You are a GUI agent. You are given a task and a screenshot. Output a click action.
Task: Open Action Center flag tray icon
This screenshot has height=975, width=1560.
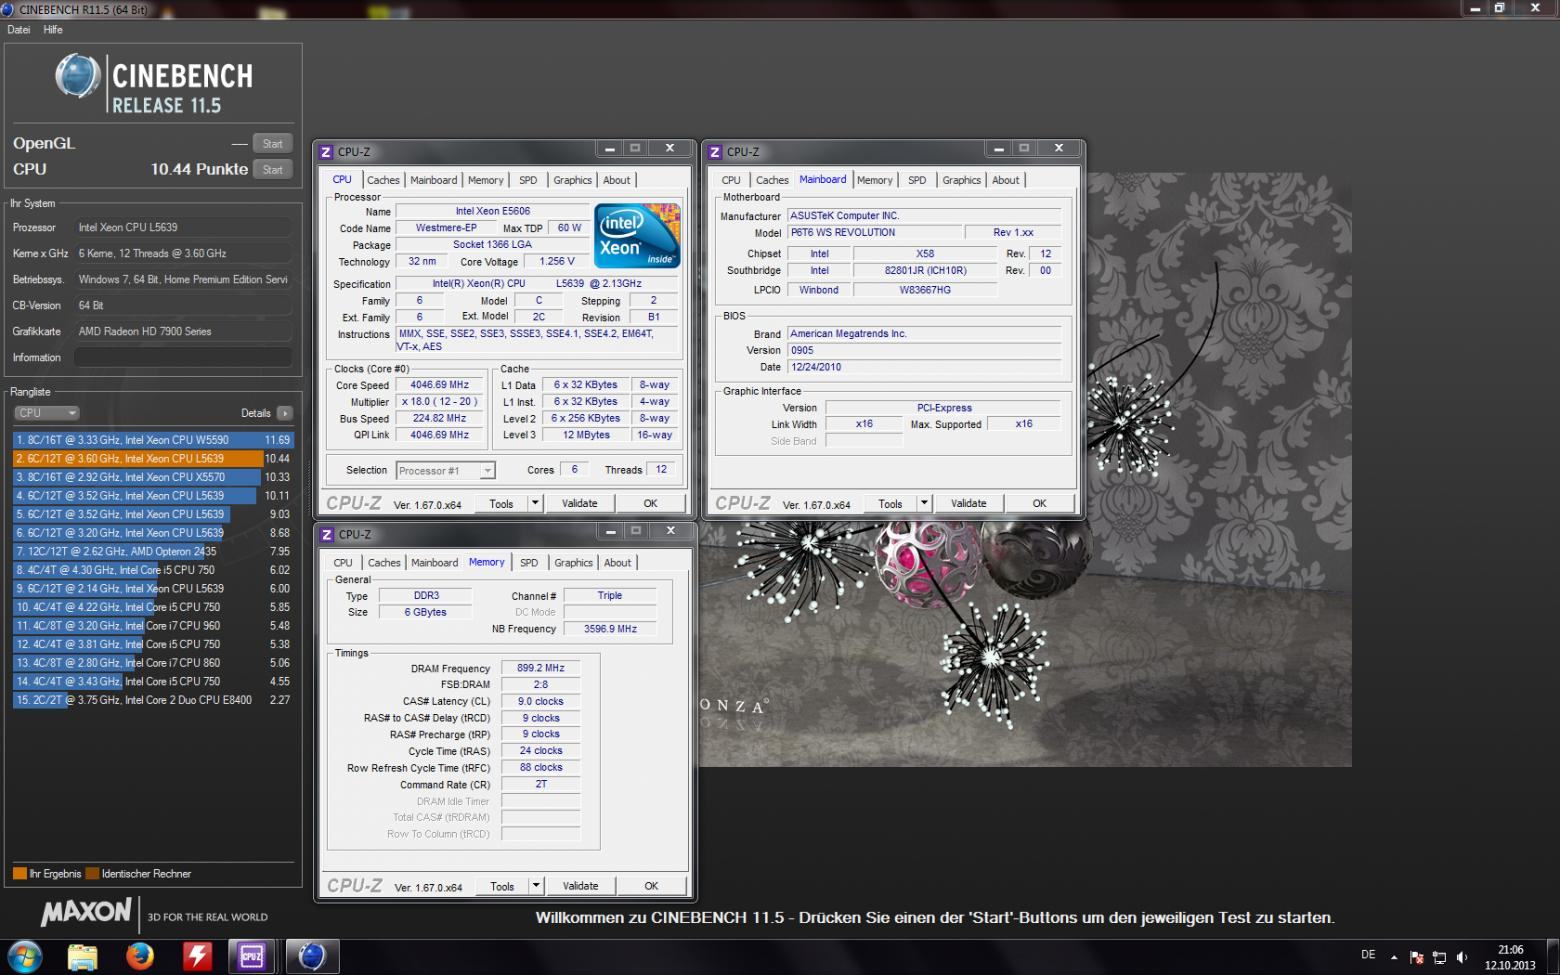tap(1416, 957)
